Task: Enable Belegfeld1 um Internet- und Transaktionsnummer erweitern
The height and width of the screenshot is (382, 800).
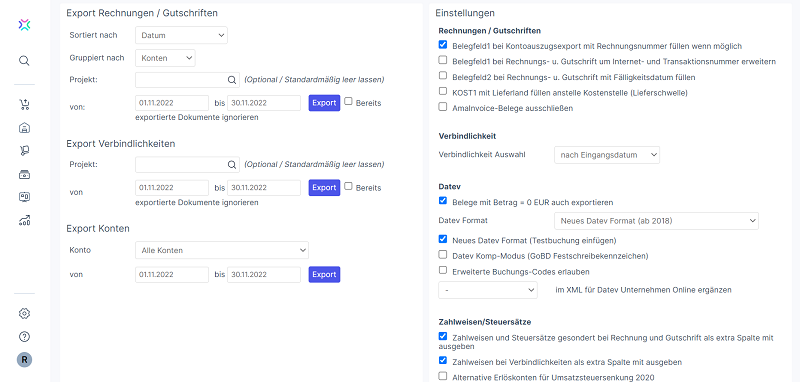Action: click(x=443, y=60)
